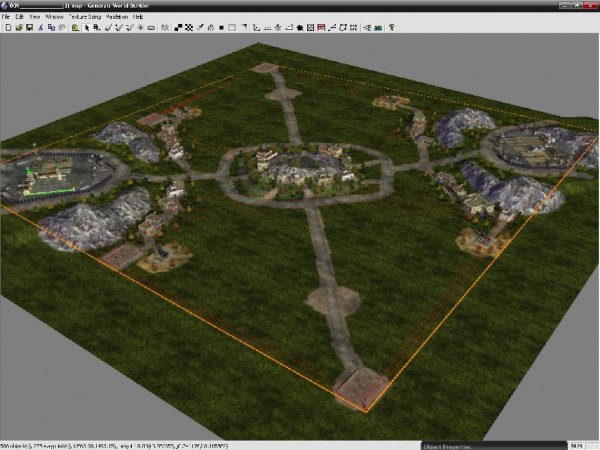The width and height of the screenshot is (600, 450).
Task: Click the question mark Help icon
Action: coord(391,27)
